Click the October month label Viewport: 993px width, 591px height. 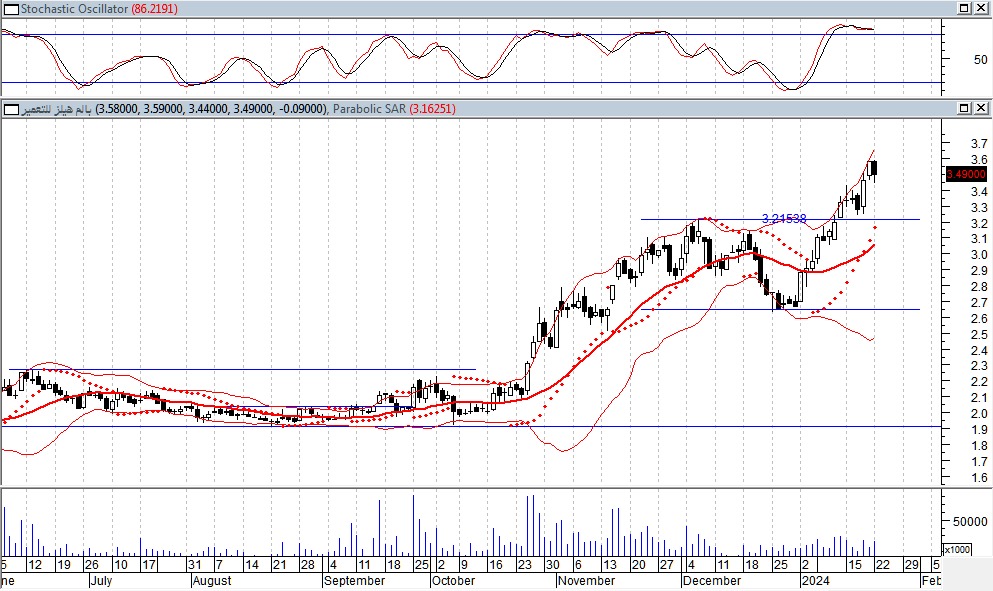click(x=452, y=580)
